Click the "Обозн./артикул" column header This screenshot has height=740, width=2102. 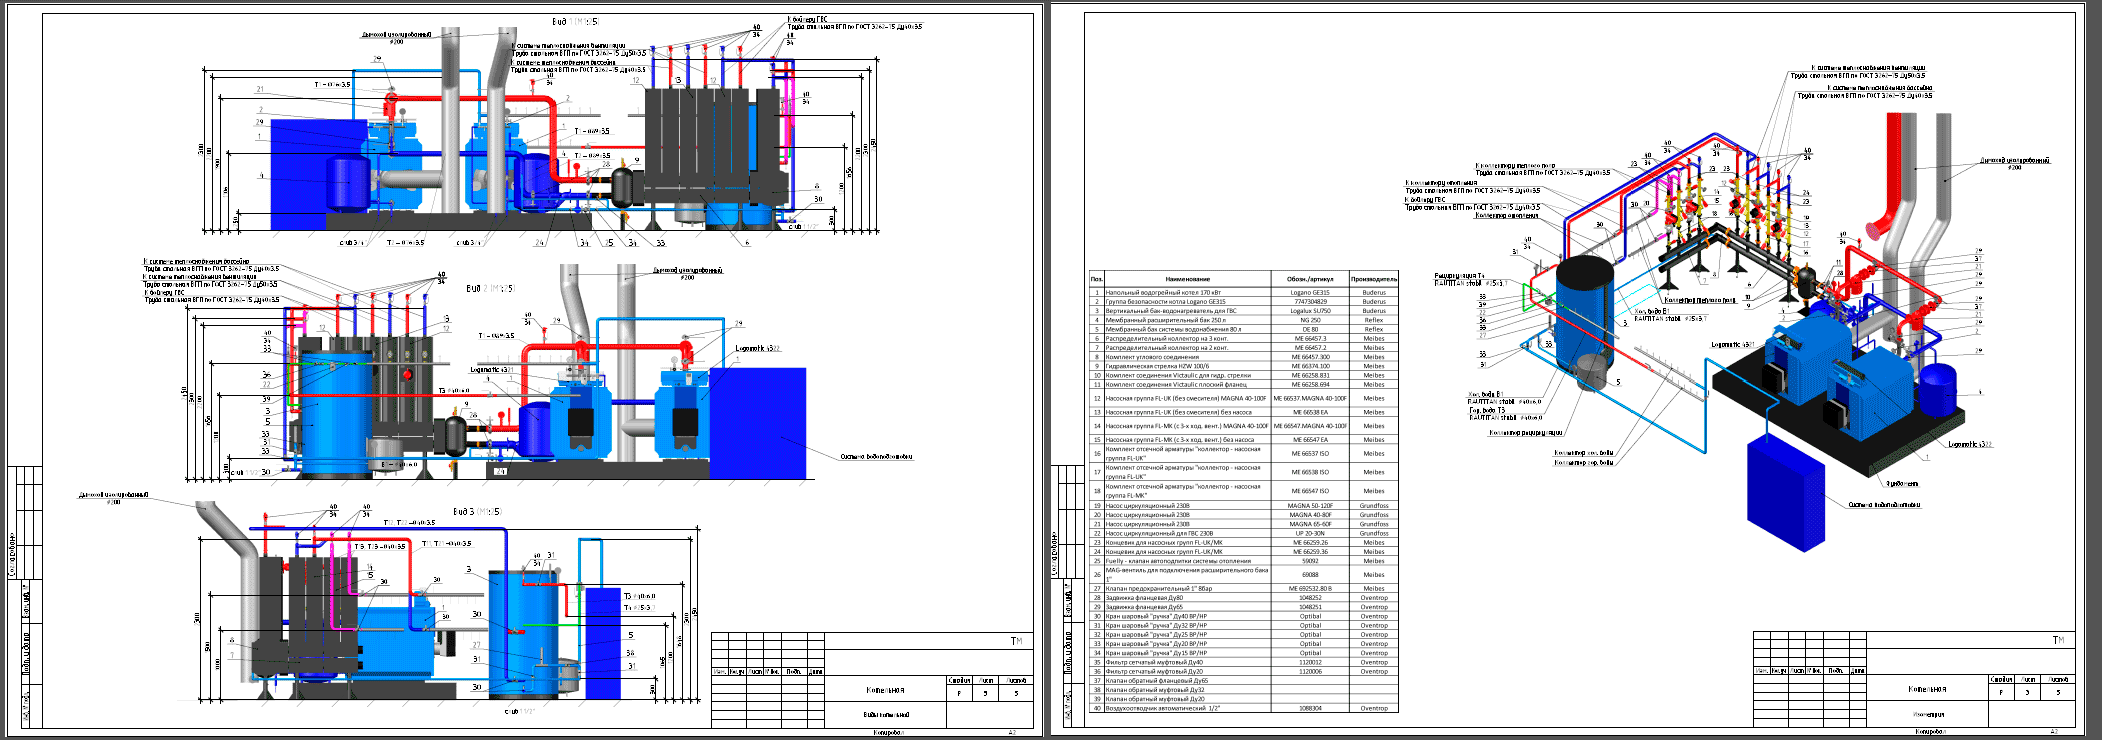(x=1310, y=279)
